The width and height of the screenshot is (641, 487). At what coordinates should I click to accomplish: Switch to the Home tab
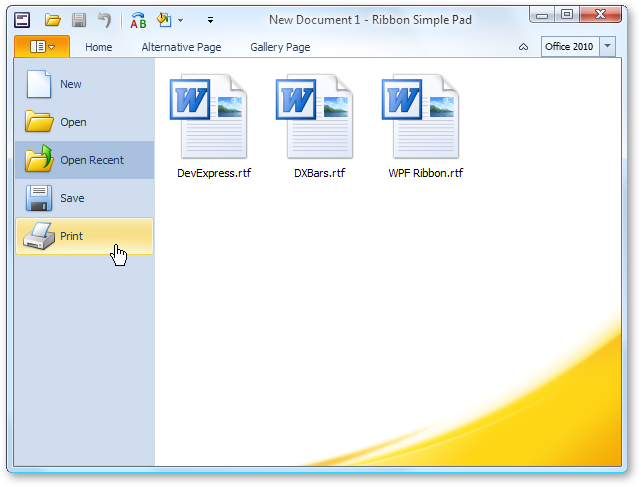tap(99, 47)
